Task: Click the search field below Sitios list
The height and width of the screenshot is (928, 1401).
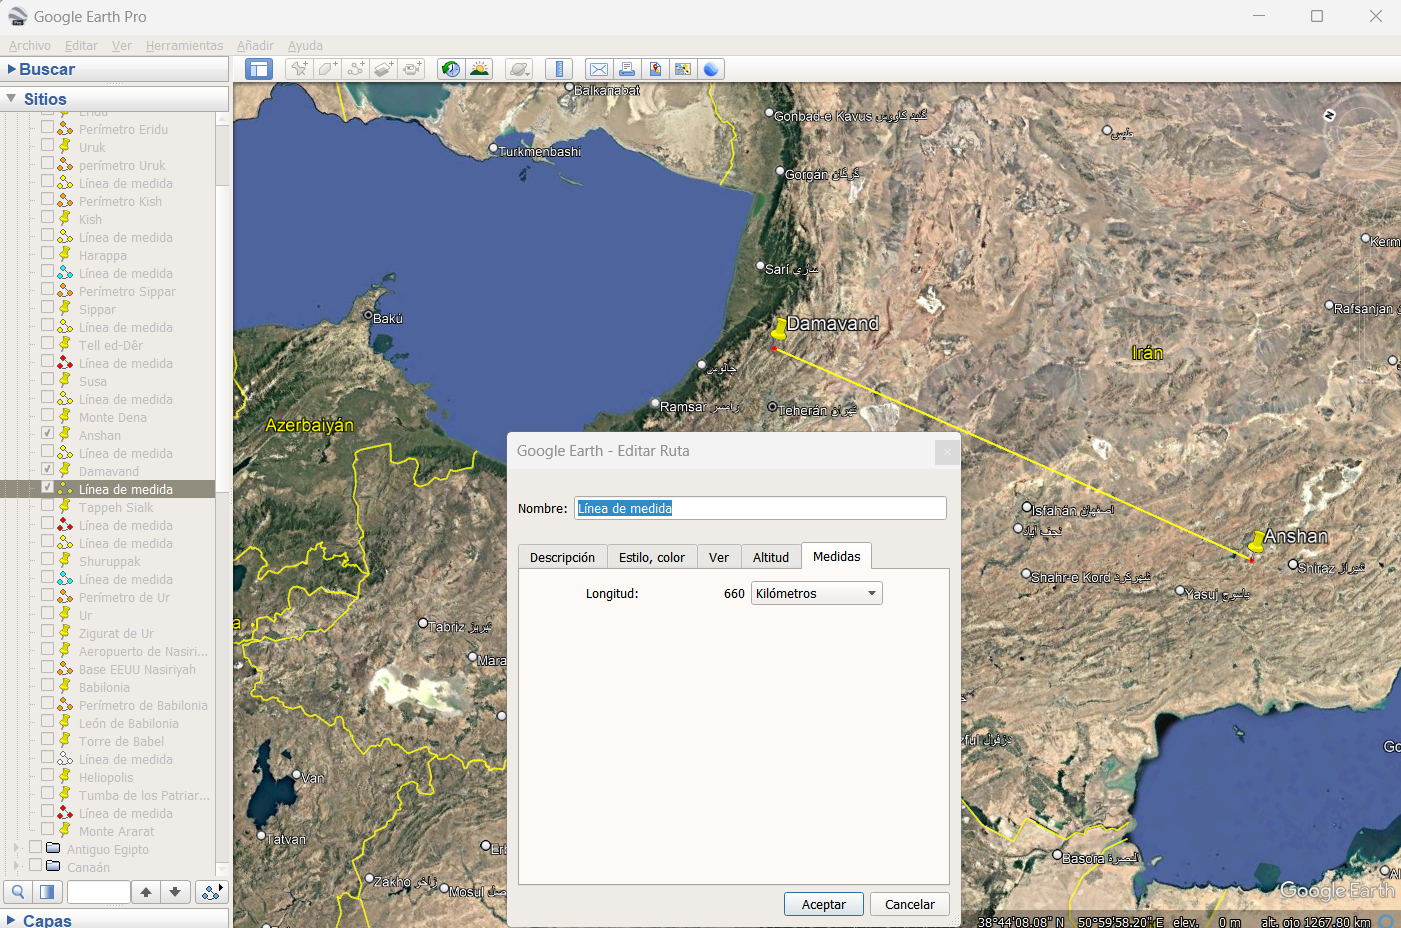Action: pyautogui.click(x=99, y=892)
